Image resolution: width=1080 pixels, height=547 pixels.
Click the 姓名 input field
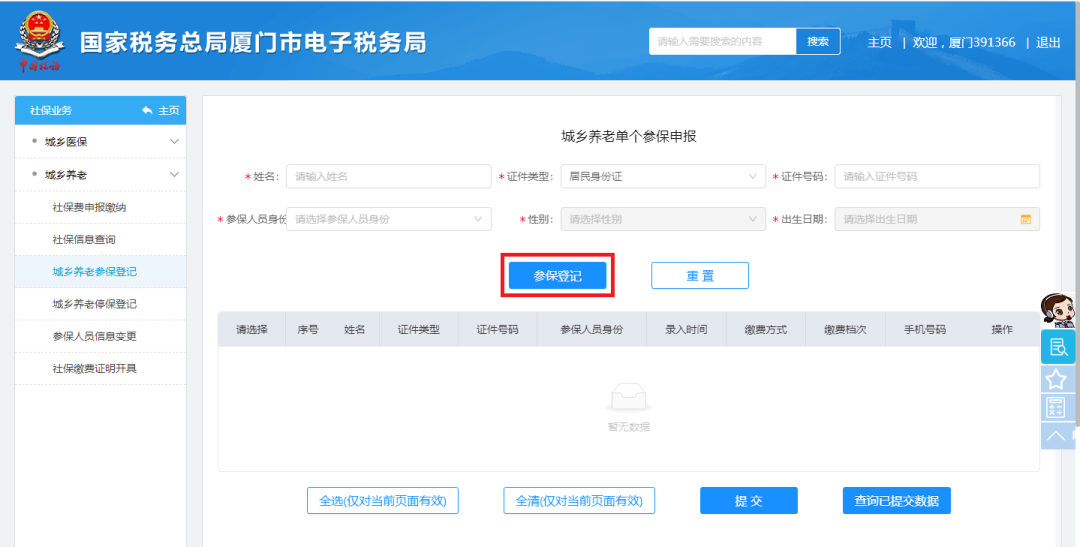[388, 177]
